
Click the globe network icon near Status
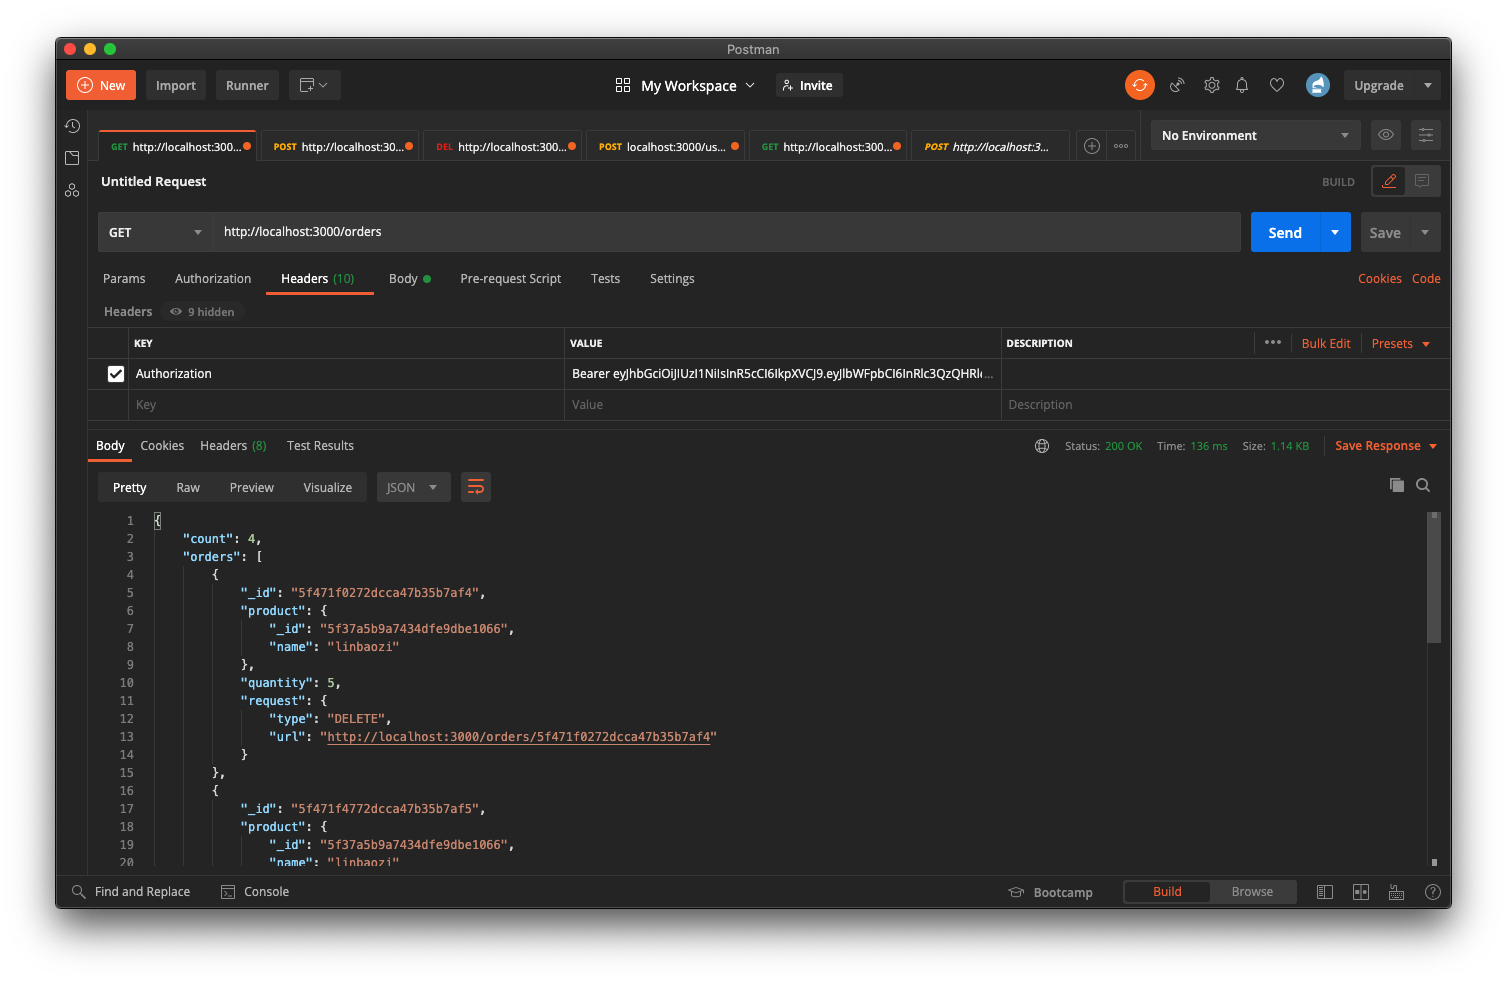(x=1042, y=446)
